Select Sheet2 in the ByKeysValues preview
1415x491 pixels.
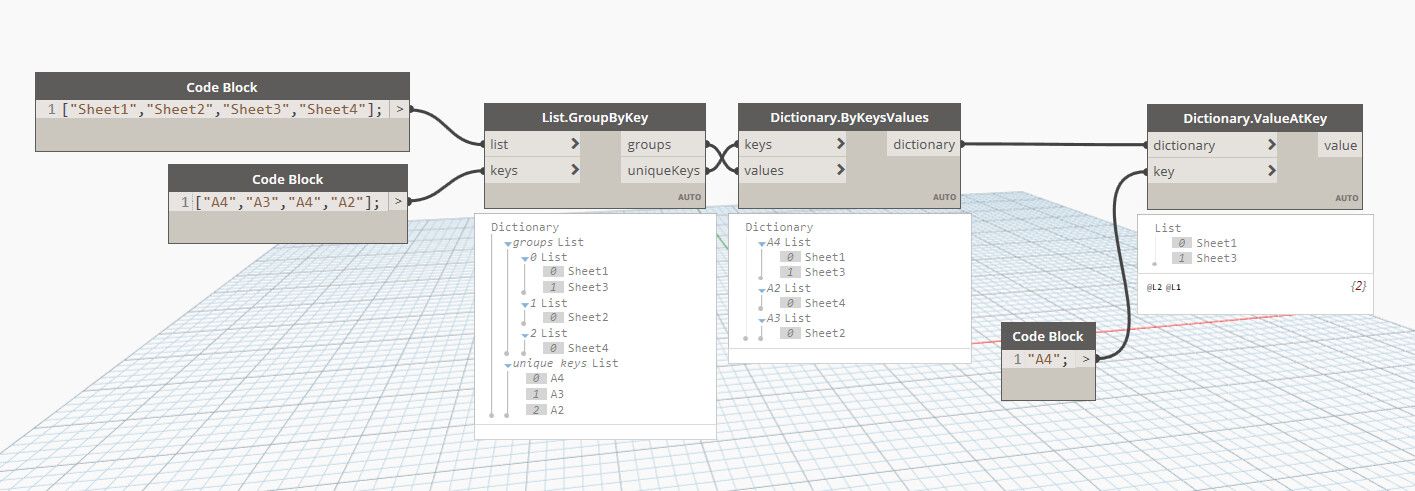point(825,333)
